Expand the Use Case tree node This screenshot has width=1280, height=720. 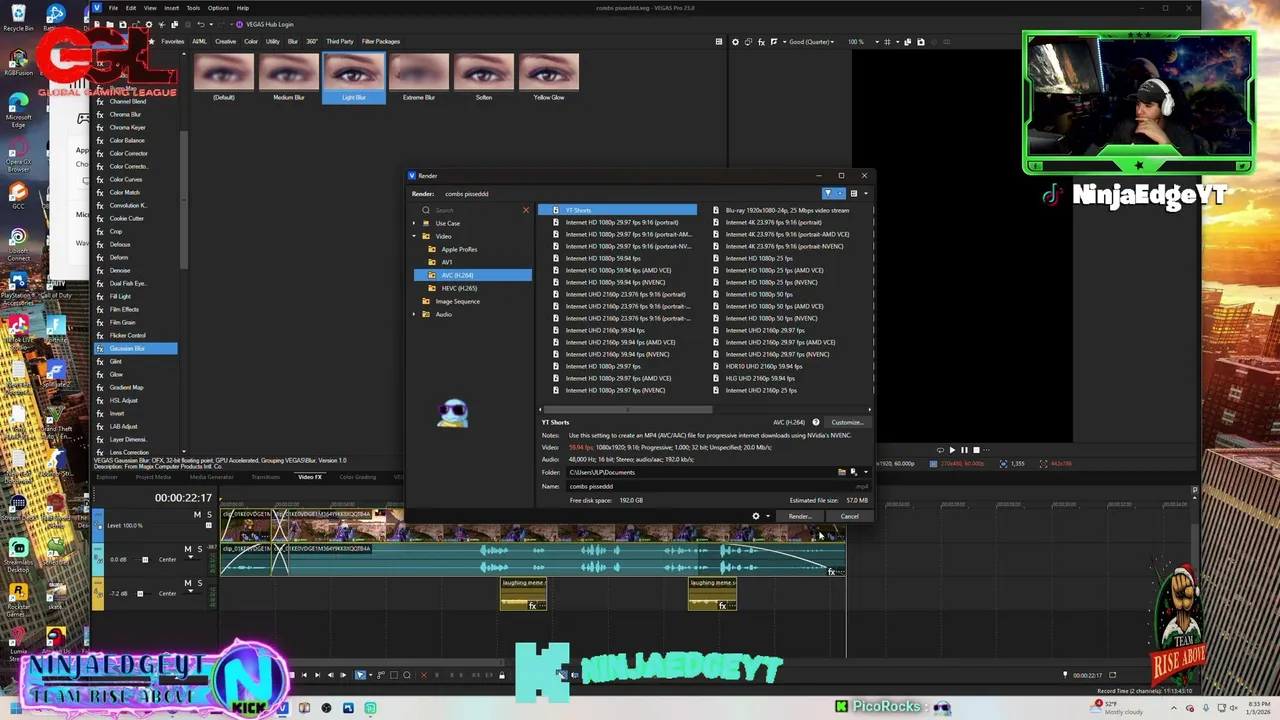[x=414, y=223]
